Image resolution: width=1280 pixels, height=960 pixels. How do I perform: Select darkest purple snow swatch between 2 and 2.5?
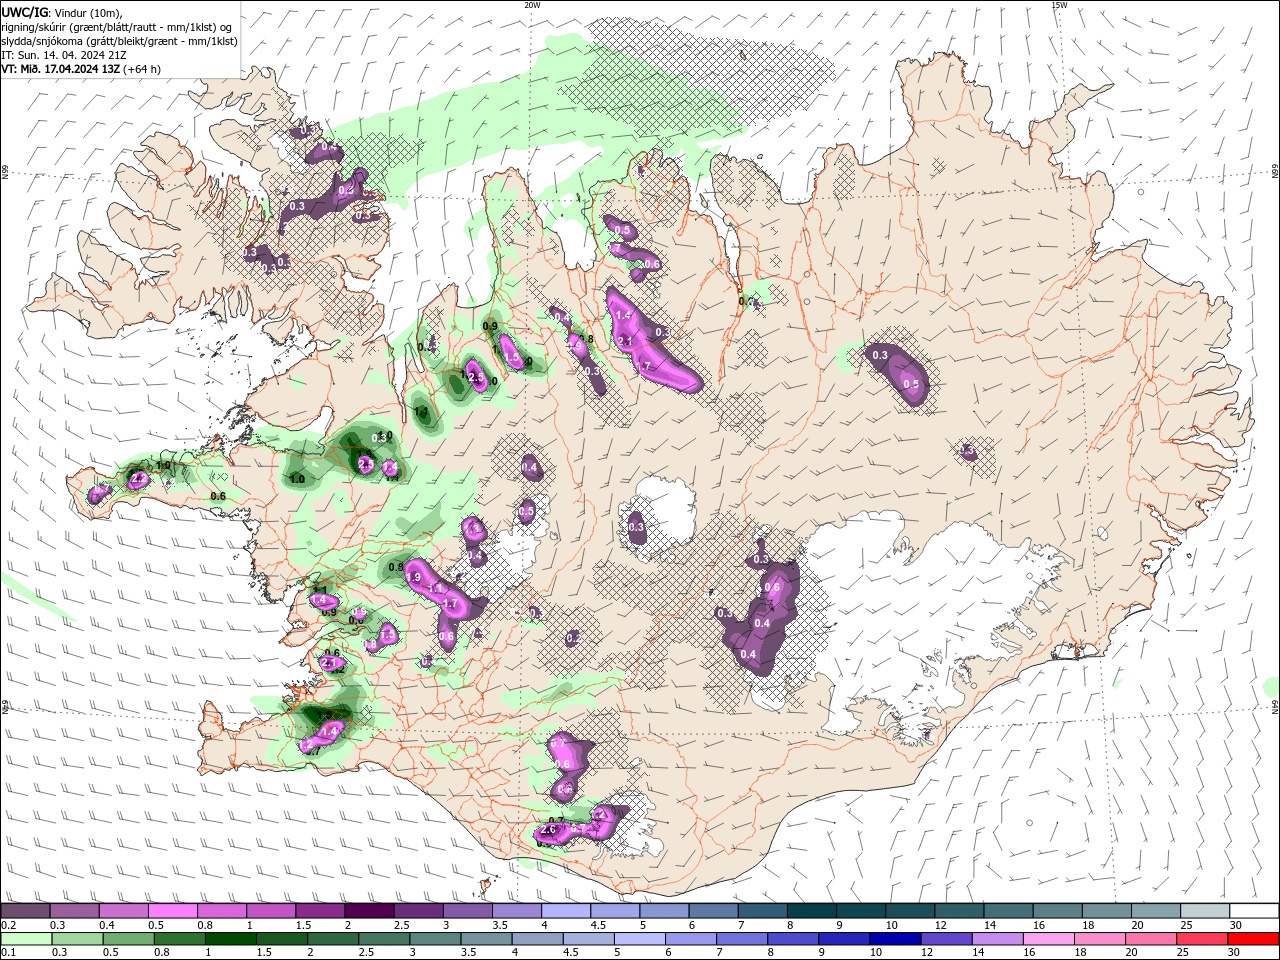tap(370, 910)
